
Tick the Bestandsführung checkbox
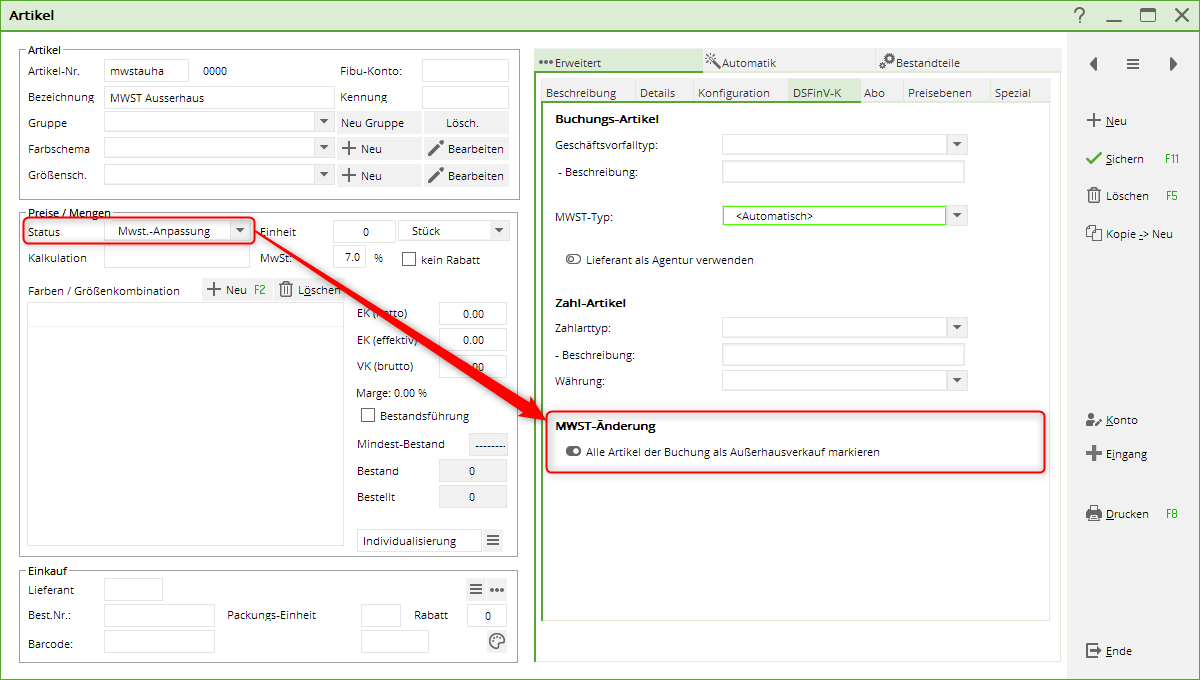(367, 415)
